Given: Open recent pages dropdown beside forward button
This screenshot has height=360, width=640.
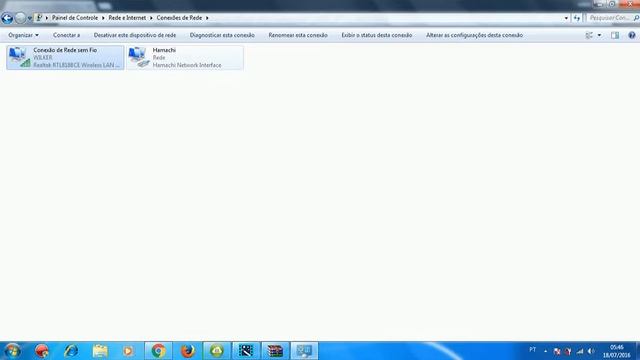Looking at the screenshot, I should tap(29, 18).
